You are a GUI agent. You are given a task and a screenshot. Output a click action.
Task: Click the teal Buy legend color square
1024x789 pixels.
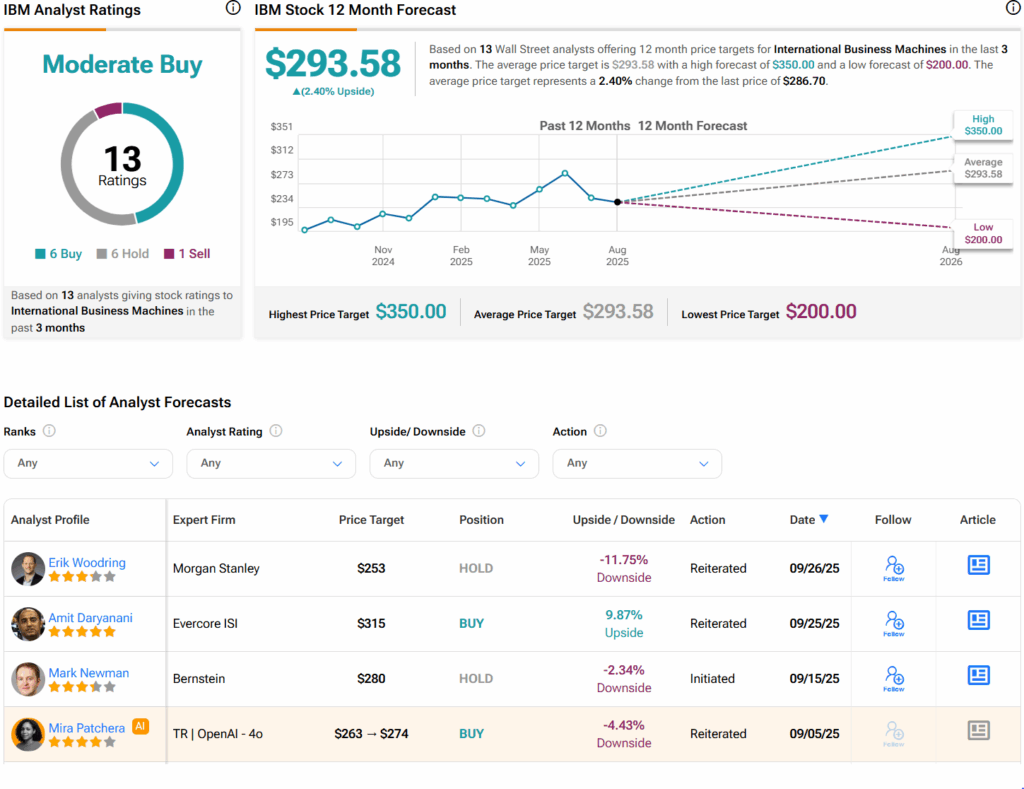40,254
